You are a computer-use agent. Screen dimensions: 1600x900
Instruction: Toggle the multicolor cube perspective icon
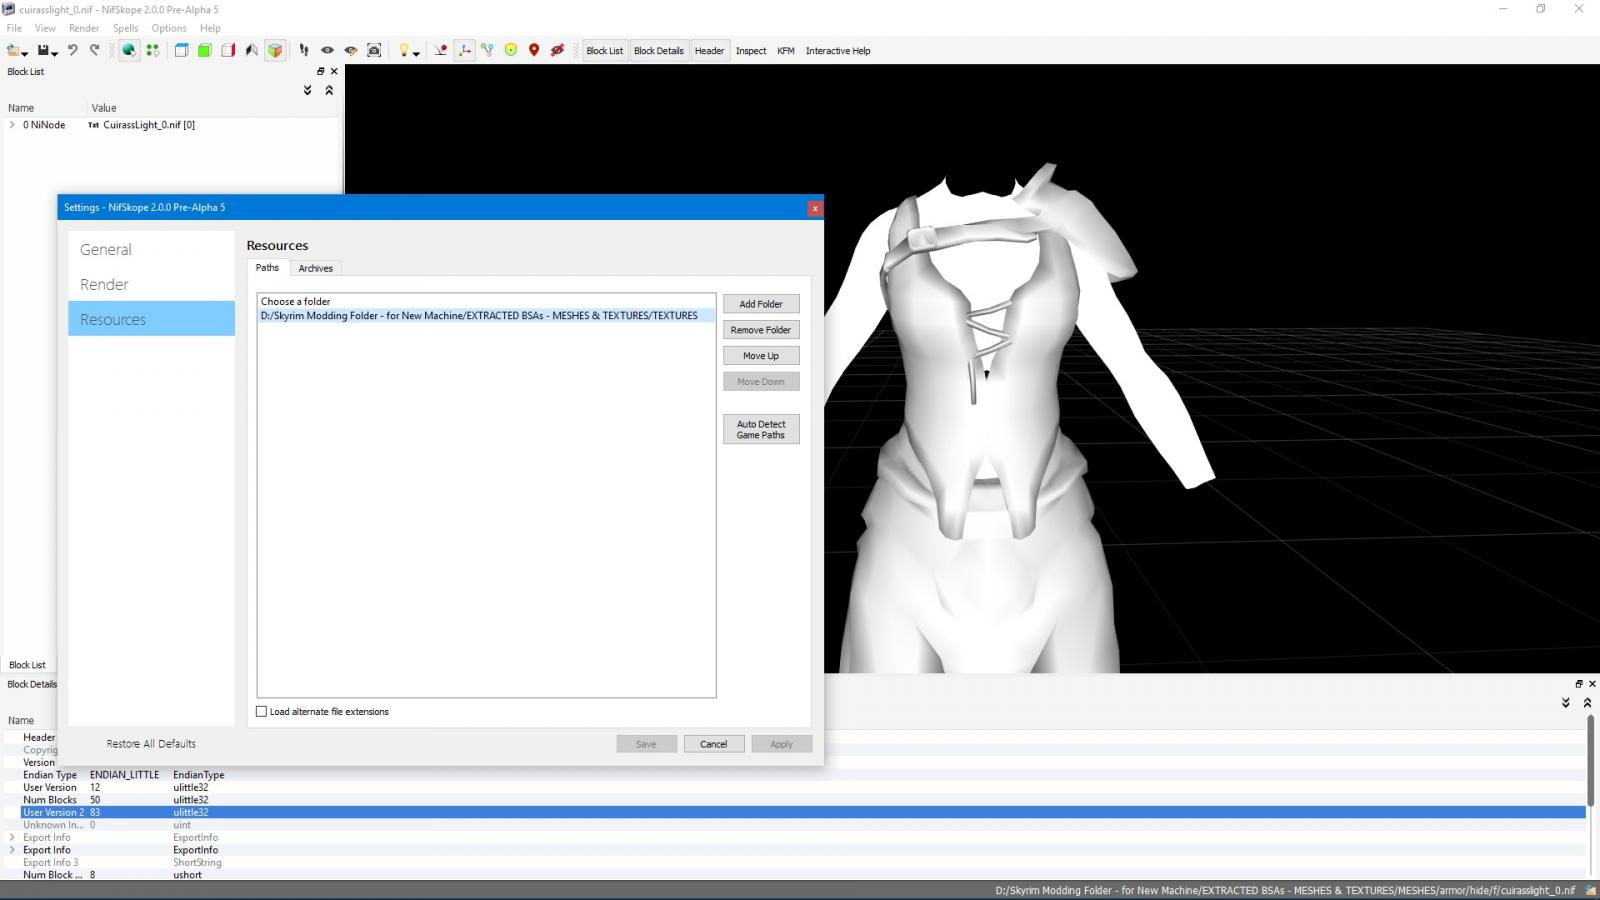[x=275, y=50]
